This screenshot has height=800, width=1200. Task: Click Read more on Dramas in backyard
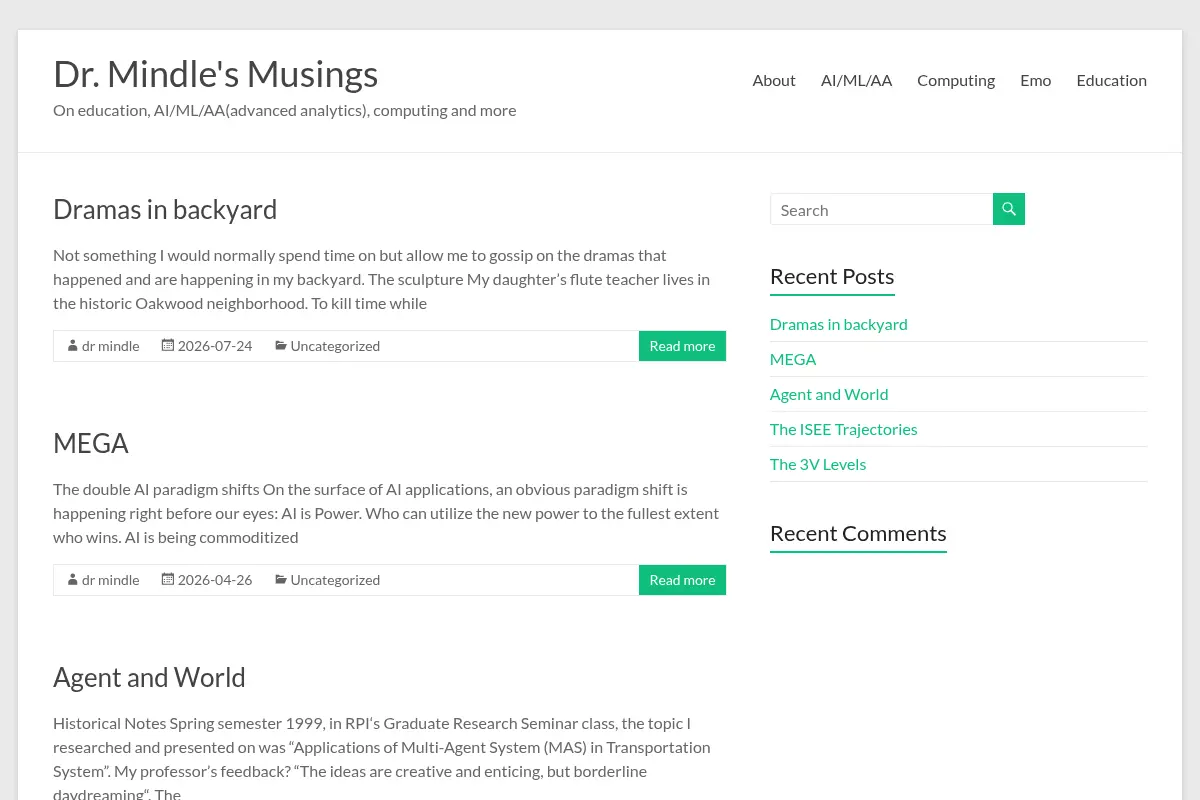coord(682,346)
